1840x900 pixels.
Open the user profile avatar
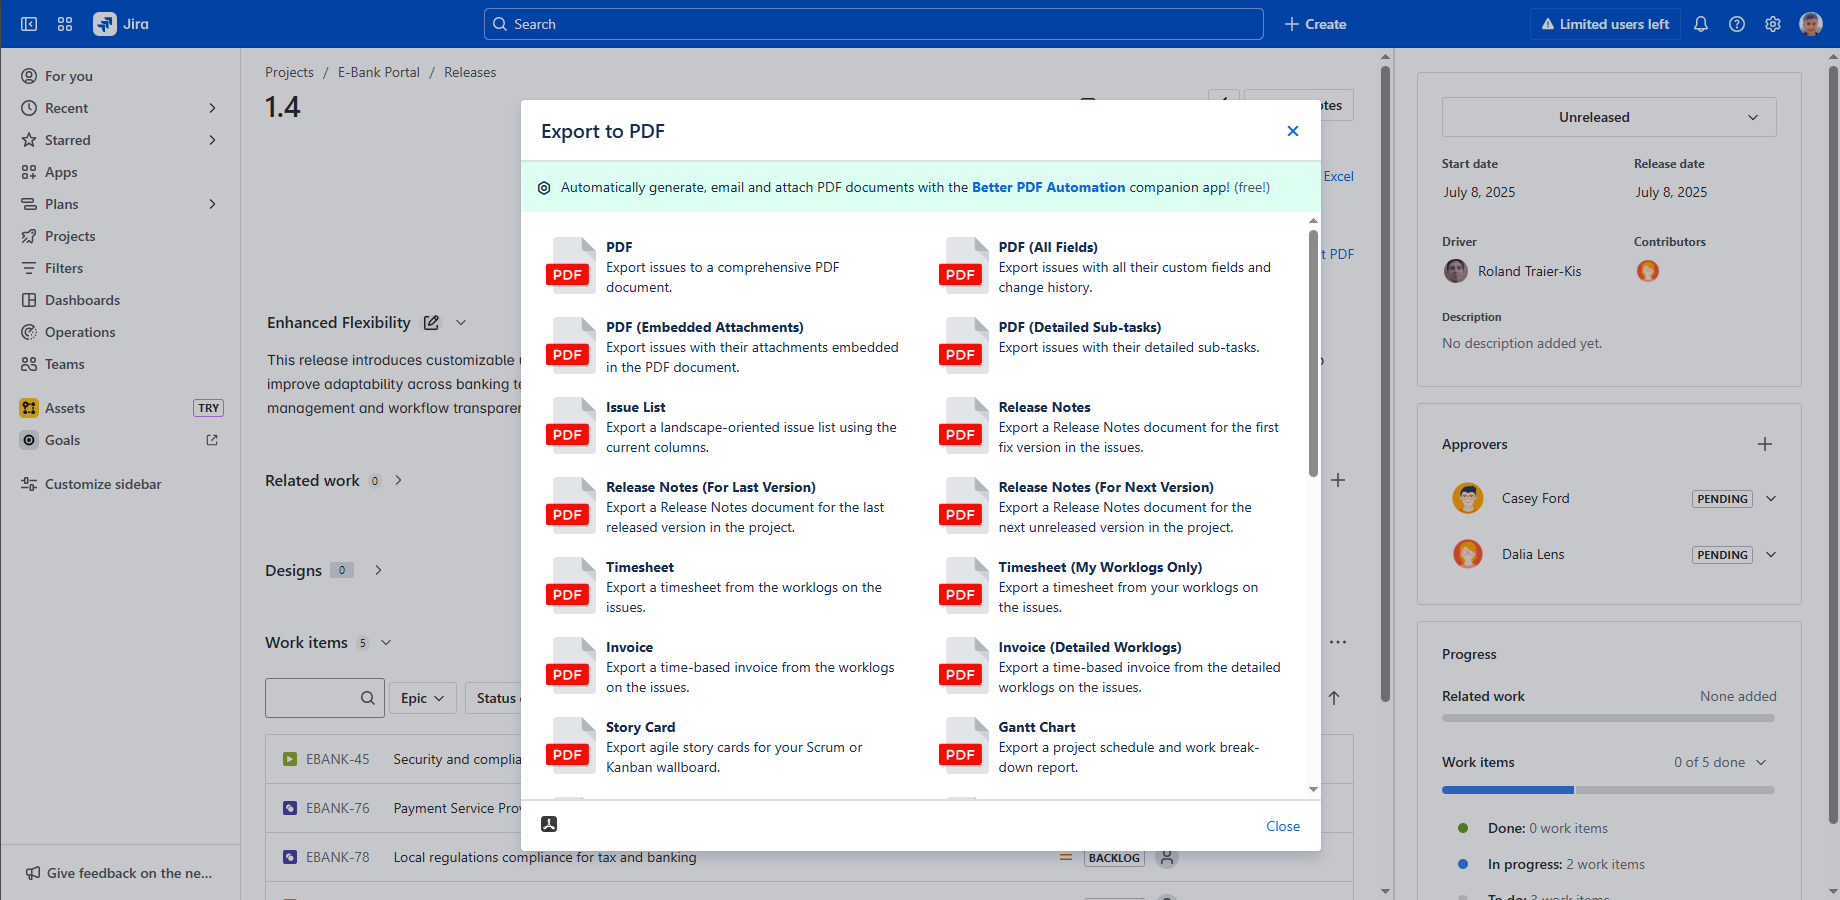click(1811, 24)
